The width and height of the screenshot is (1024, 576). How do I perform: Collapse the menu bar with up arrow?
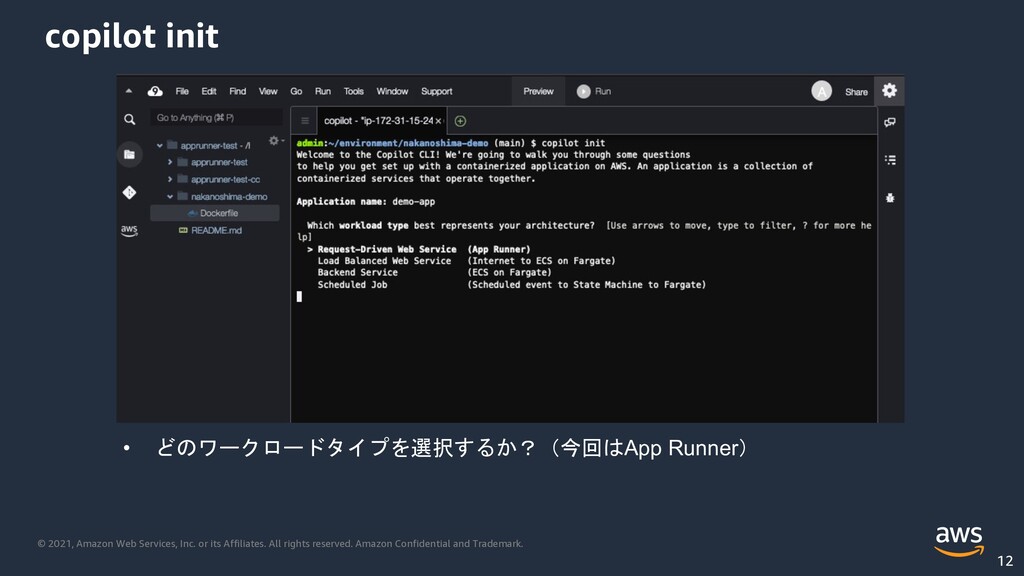tap(129, 91)
